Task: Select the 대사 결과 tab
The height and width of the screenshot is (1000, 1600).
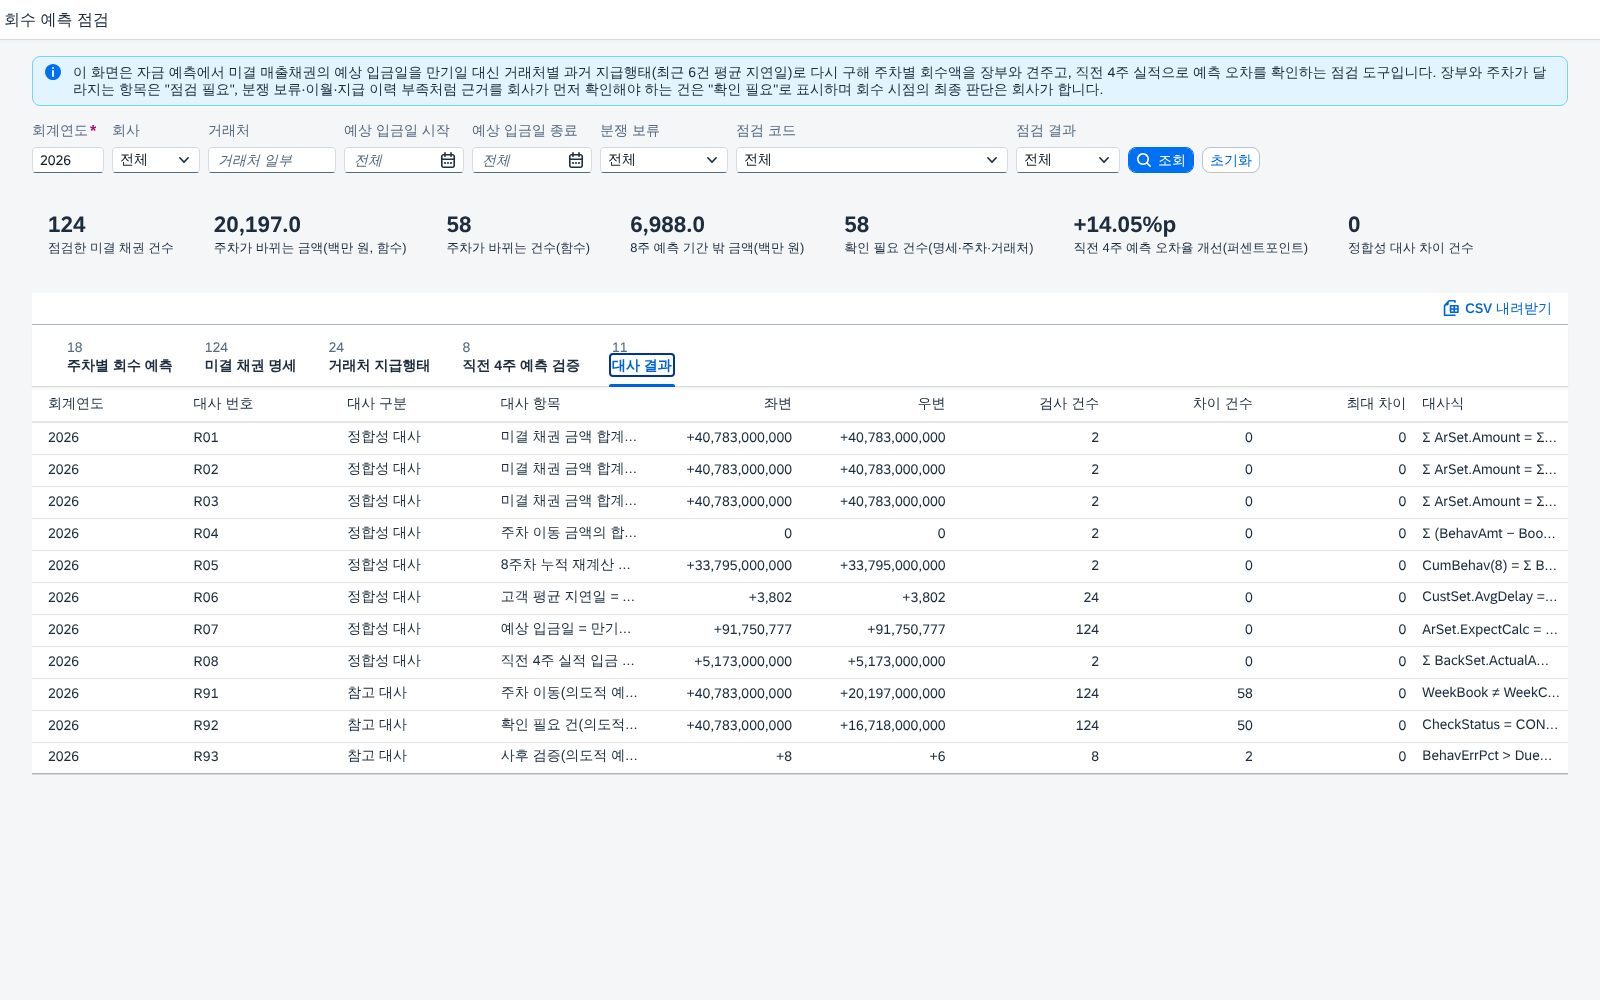Action: pos(642,365)
